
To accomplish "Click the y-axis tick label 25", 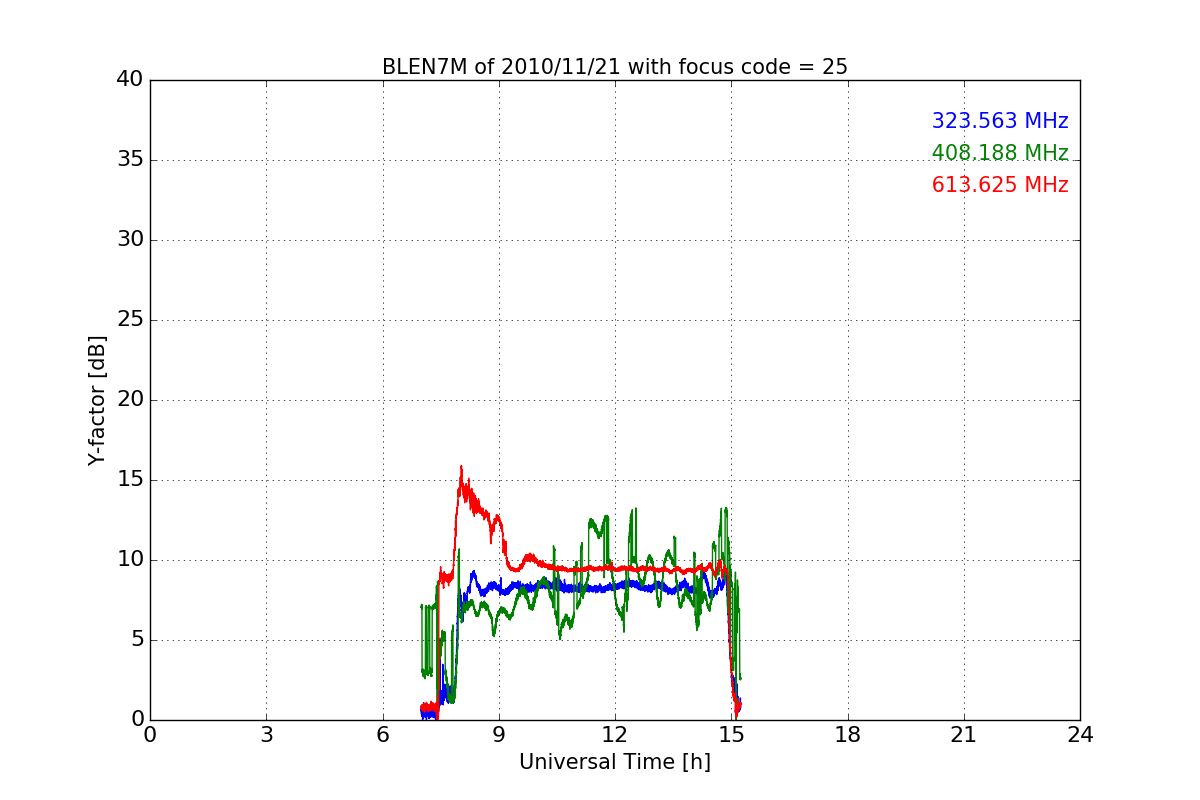I will pyautogui.click(x=130, y=320).
